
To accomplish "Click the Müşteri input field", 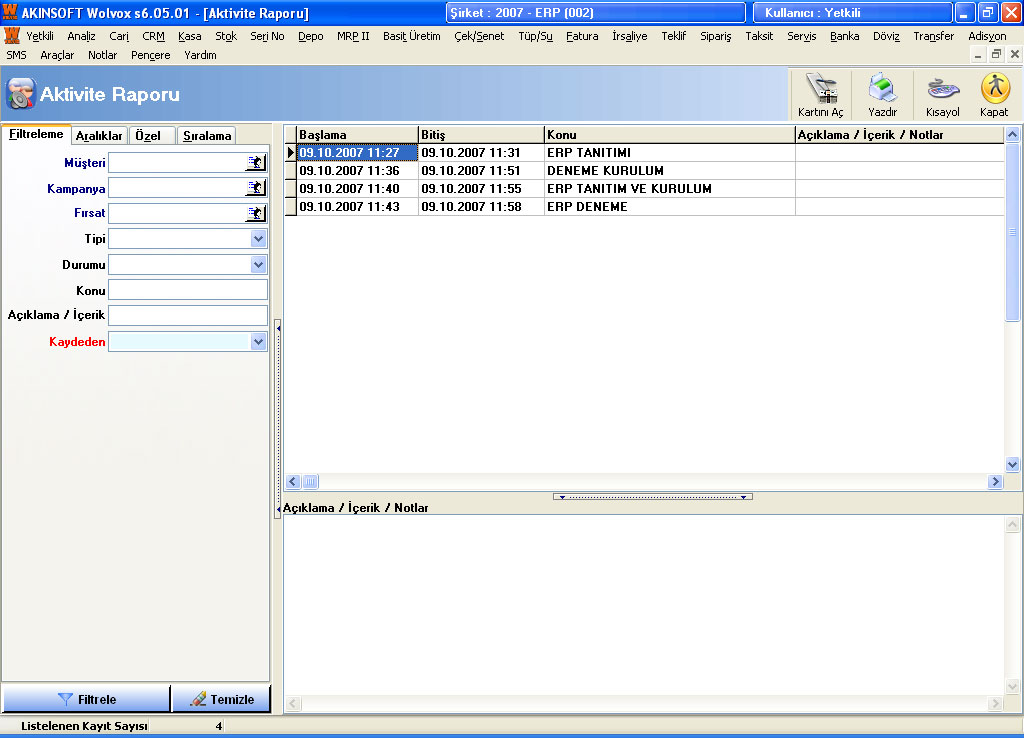I will tap(177, 163).
